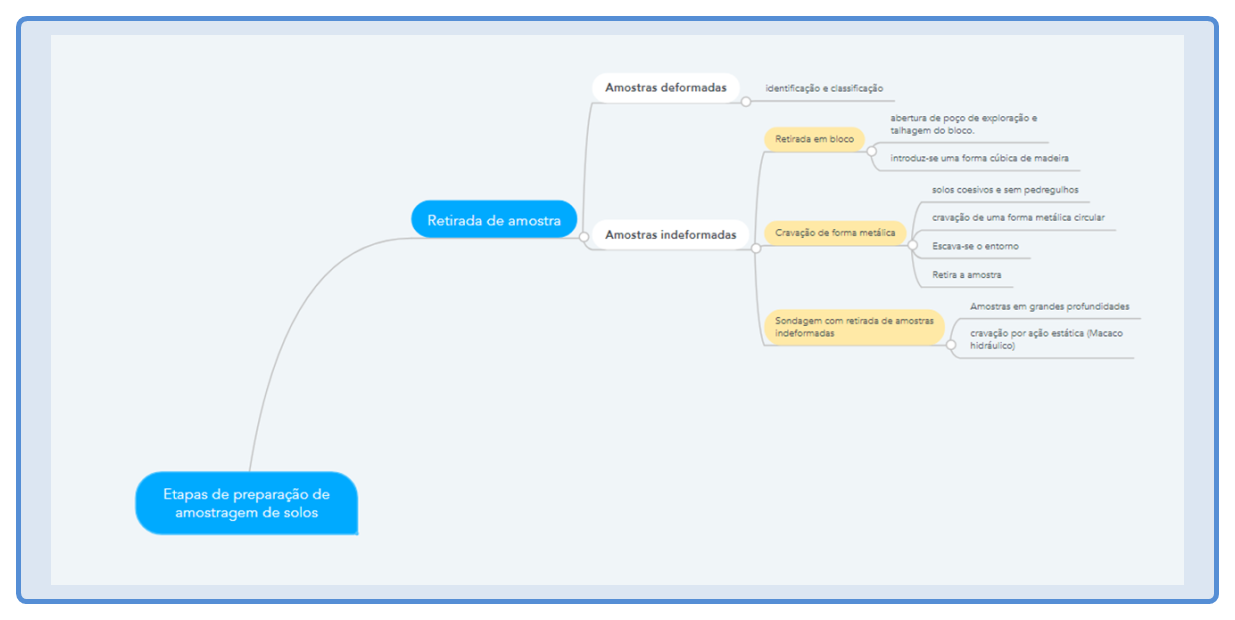Select solos coesivos e sem pedregulhos leaf

coord(1005,190)
